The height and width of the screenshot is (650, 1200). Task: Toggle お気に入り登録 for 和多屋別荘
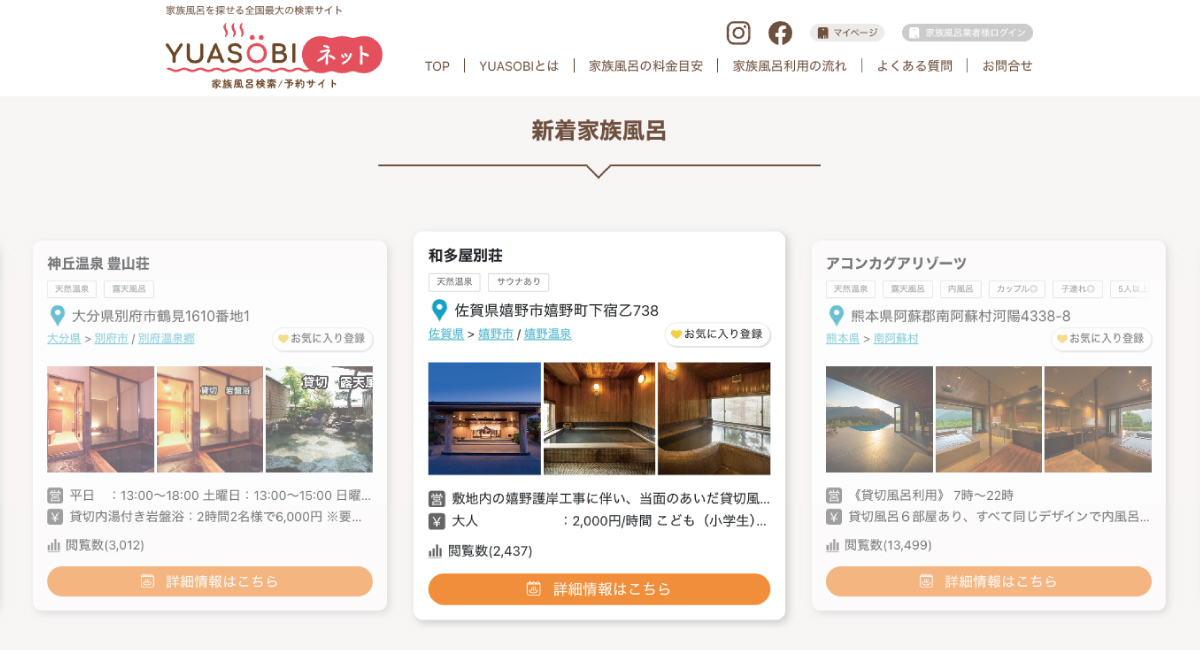718,334
